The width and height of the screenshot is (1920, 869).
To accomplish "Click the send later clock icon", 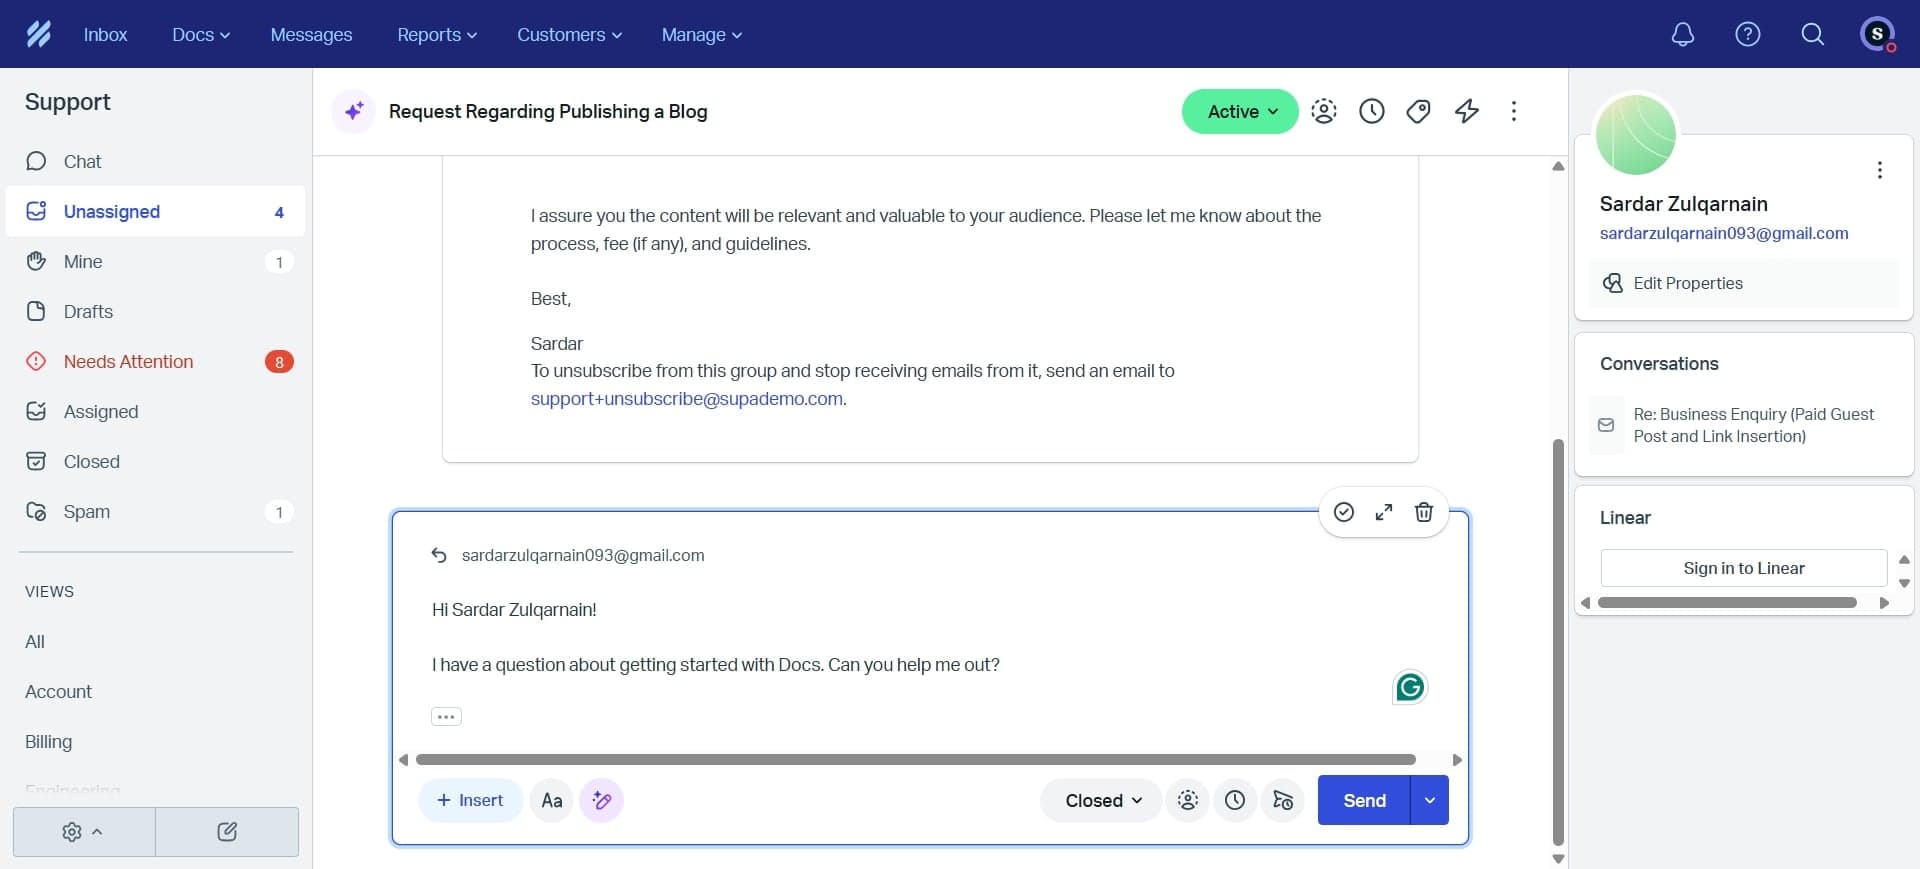I will (x=1235, y=800).
